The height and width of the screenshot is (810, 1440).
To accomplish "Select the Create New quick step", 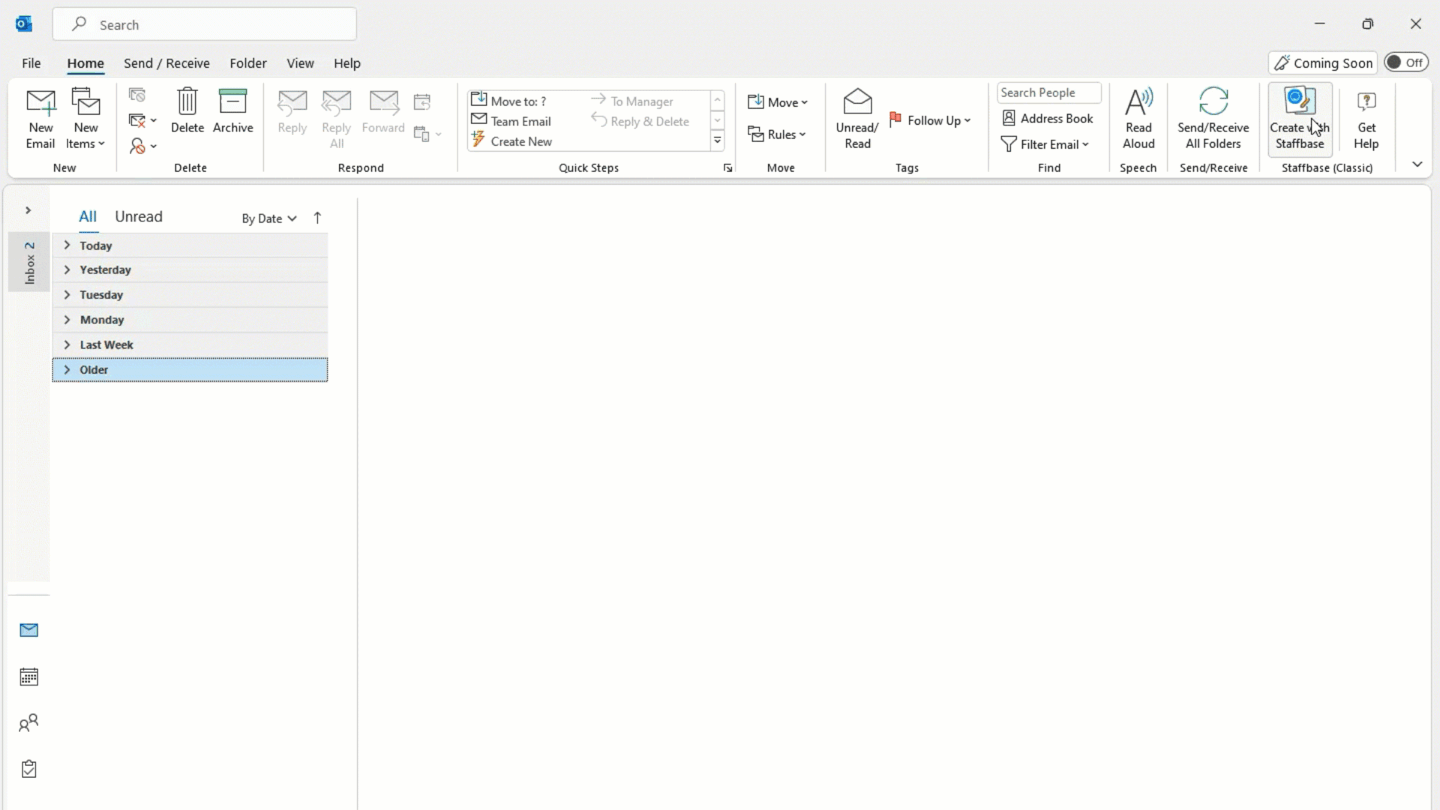I will click(512, 141).
